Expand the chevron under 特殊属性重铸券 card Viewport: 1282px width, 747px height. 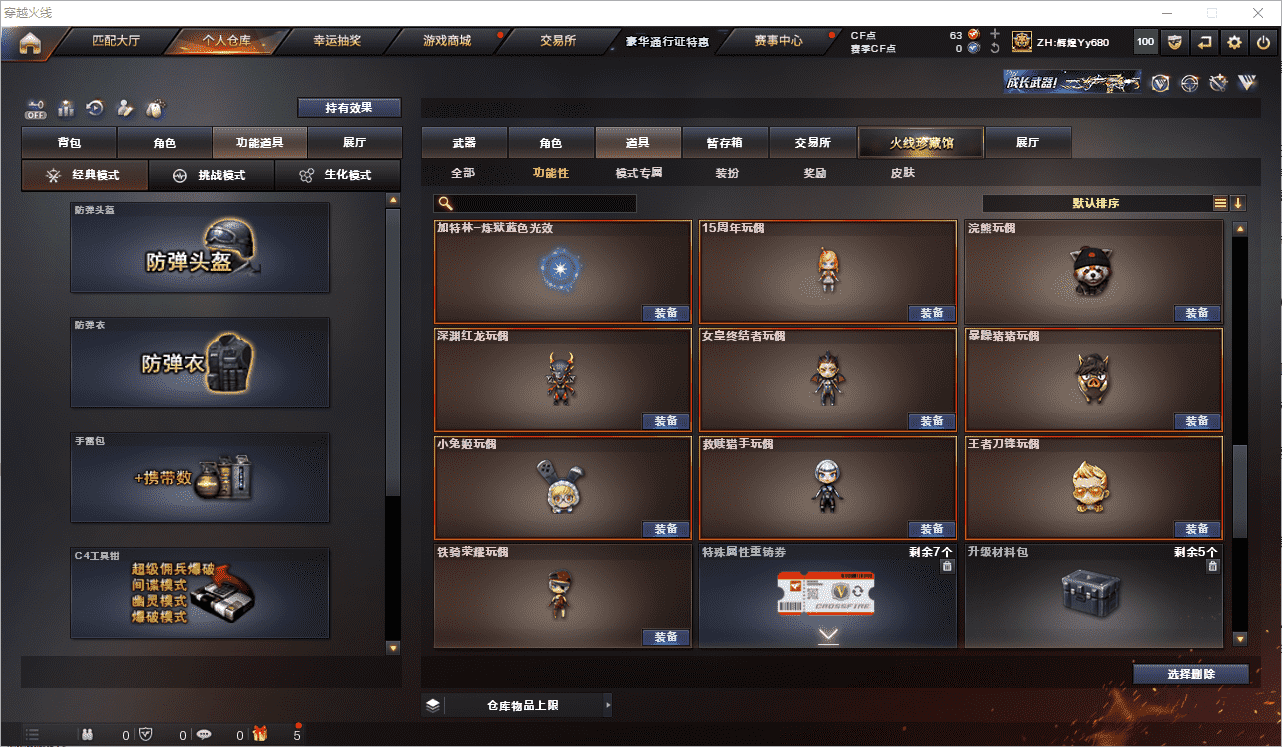pyautogui.click(x=827, y=635)
